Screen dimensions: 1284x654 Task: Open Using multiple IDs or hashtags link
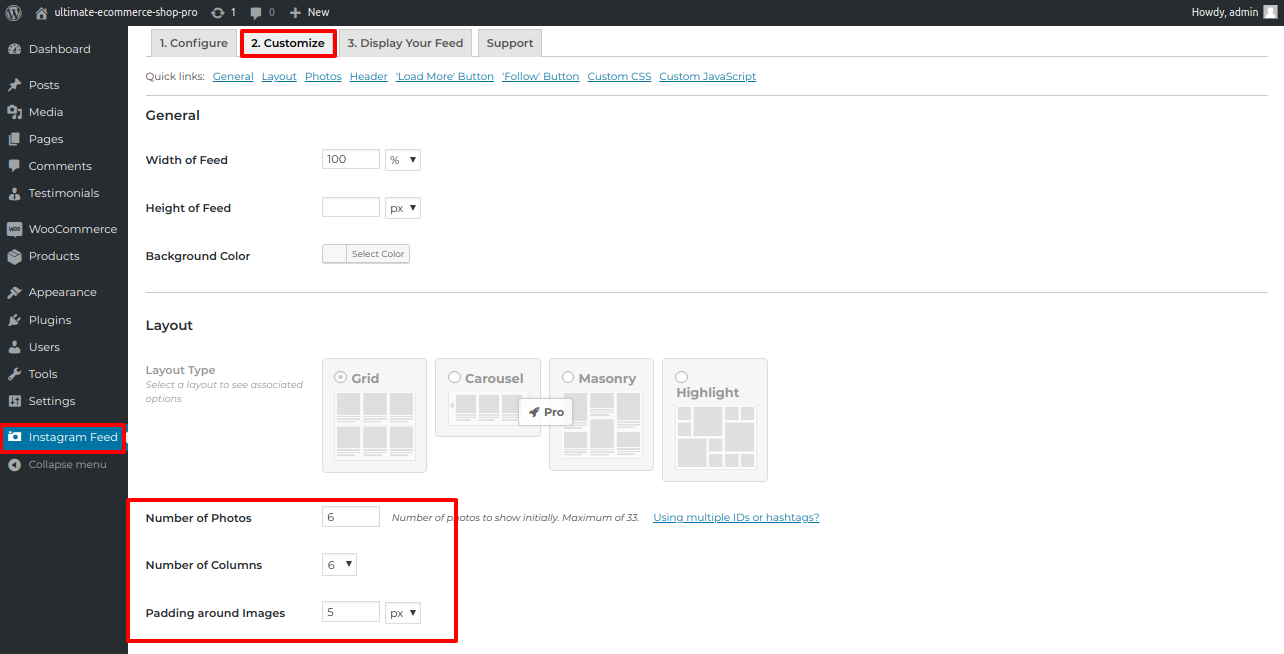736,517
